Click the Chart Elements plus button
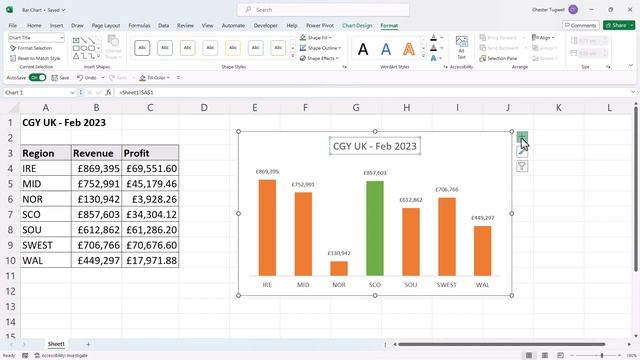The width and height of the screenshot is (640, 360). point(522,137)
